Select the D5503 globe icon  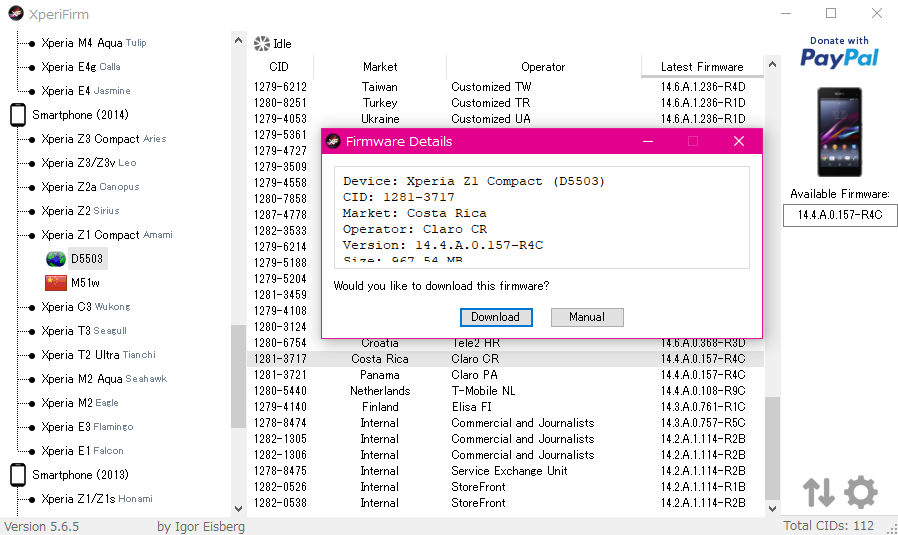[x=56, y=259]
